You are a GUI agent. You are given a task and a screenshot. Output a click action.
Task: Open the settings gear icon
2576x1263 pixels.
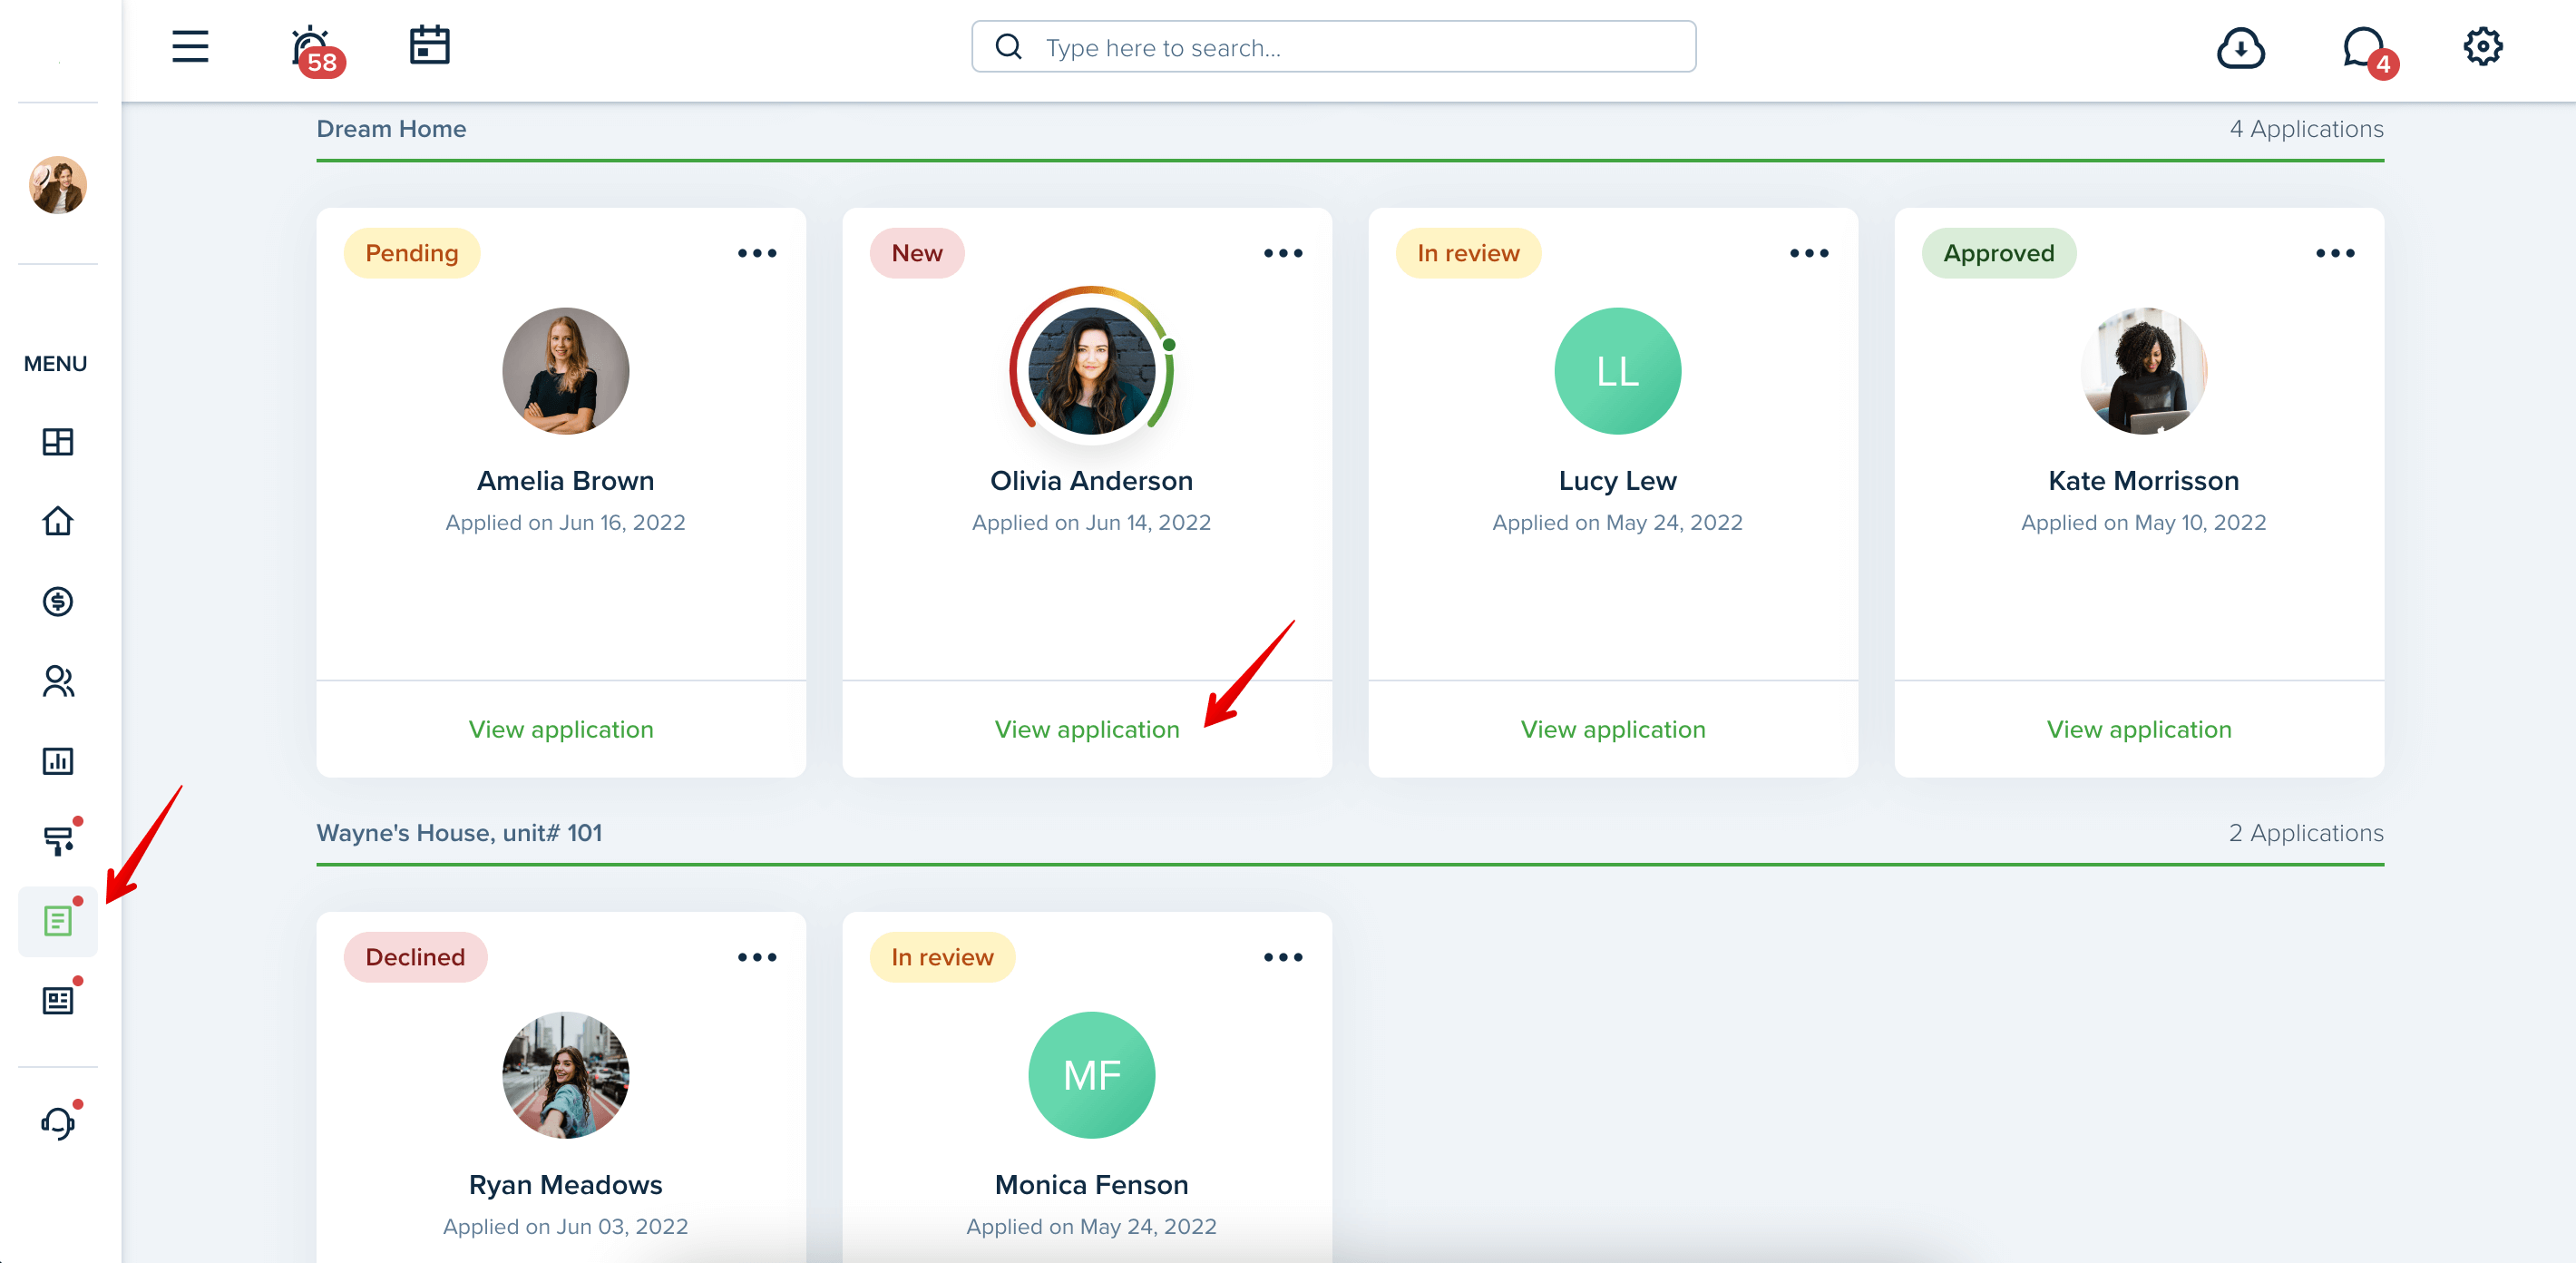pyautogui.click(x=2482, y=46)
